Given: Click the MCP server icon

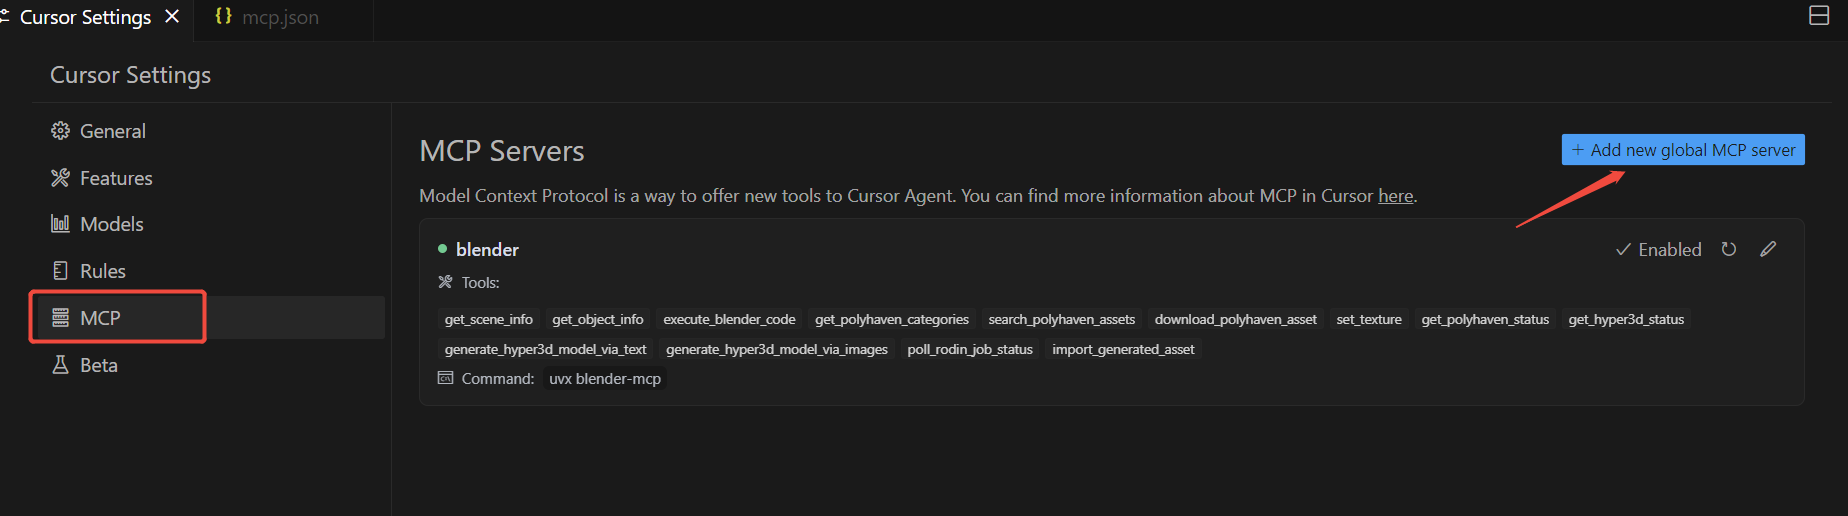Looking at the screenshot, I should [60, 318].
